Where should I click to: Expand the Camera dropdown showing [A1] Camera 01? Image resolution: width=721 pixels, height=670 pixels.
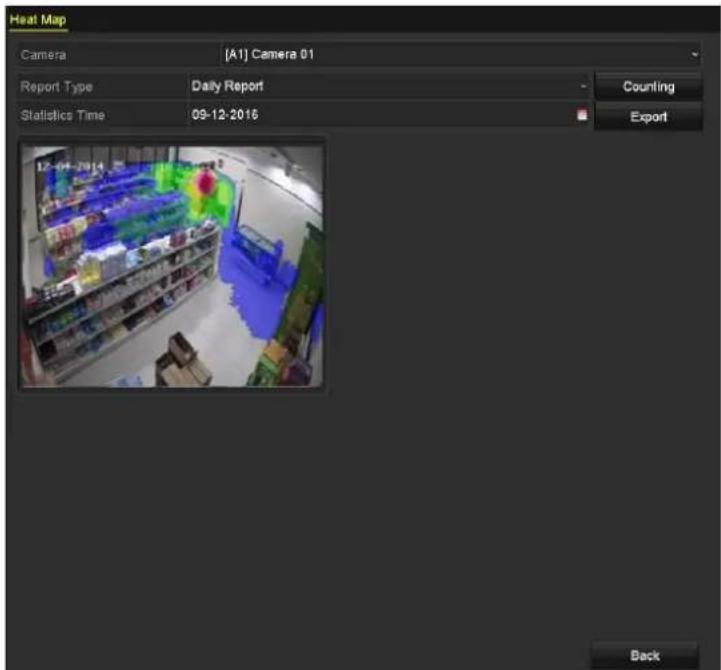[x=460, y=55]
